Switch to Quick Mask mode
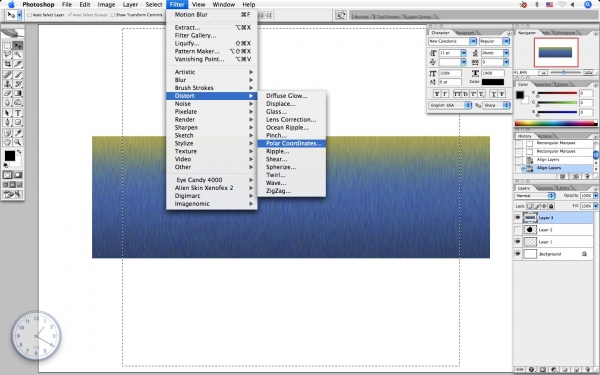 pyautogui.click(x=18, y=175)
